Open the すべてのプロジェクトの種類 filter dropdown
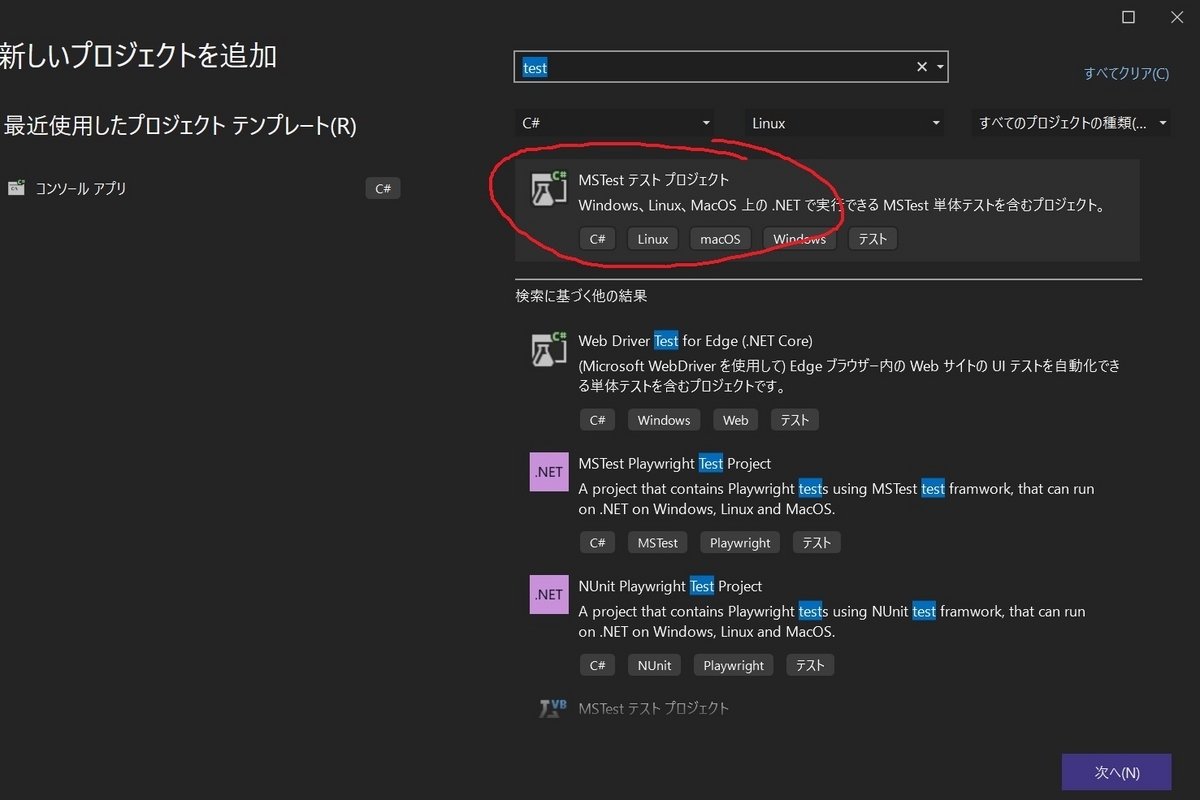 pyautogui.click(x=1072, y=123)
